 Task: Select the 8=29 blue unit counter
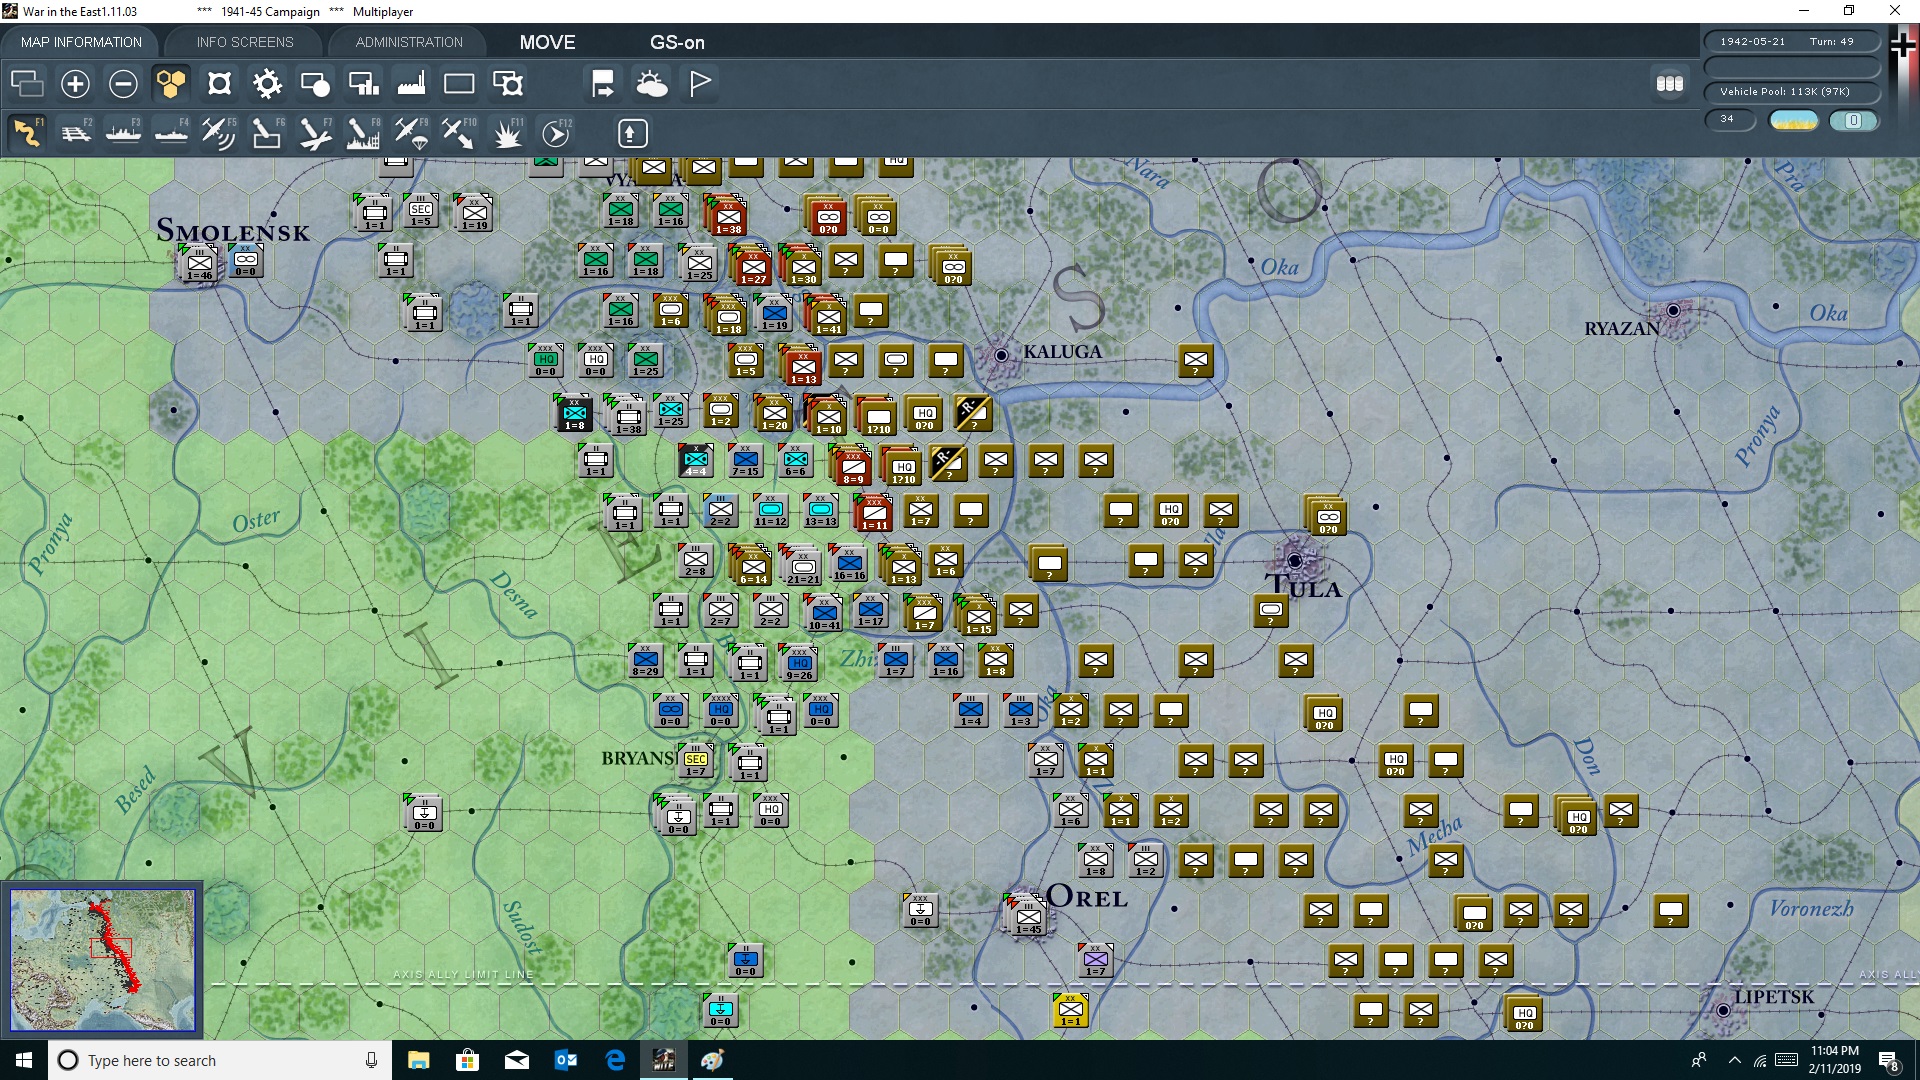646,661
